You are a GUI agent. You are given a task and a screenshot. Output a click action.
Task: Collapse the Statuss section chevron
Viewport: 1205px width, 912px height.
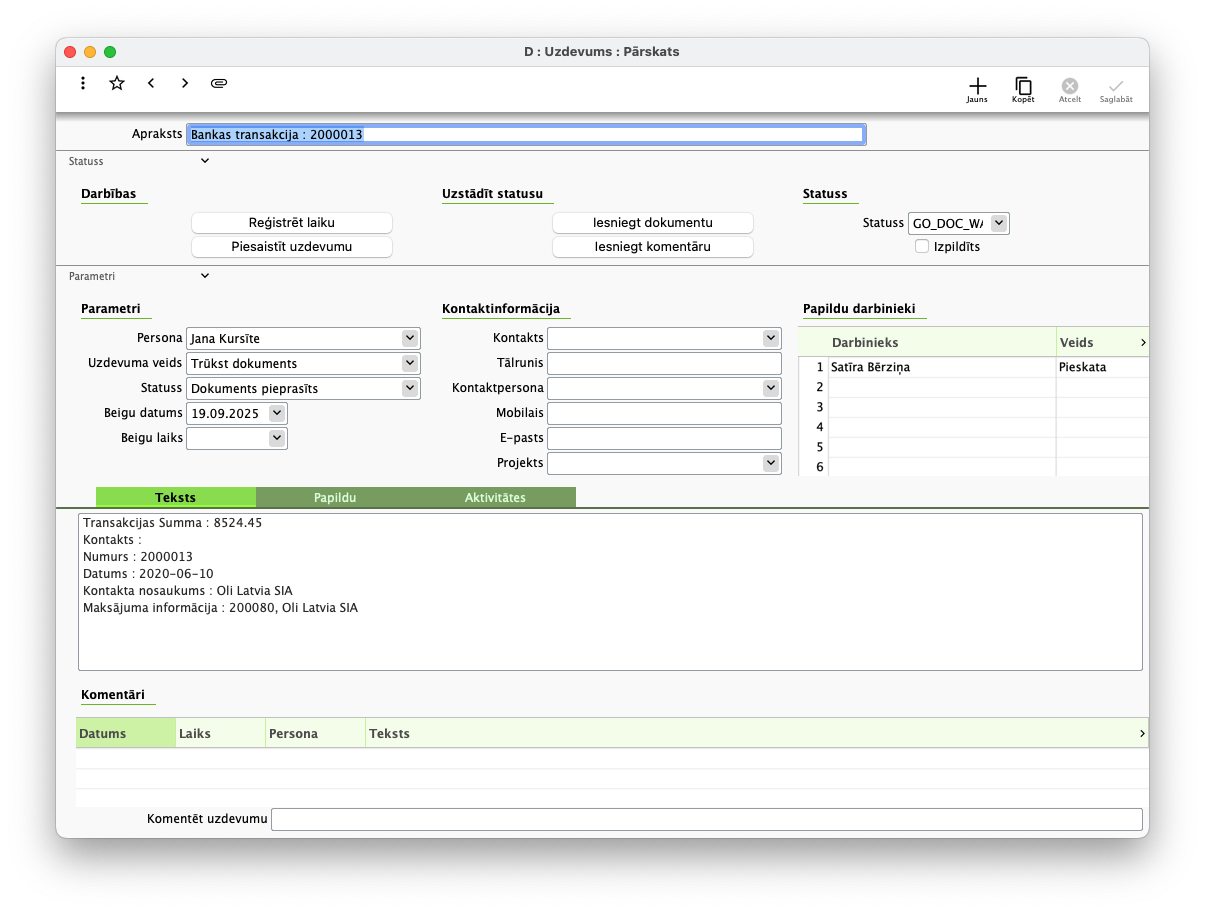click(205, 161)
